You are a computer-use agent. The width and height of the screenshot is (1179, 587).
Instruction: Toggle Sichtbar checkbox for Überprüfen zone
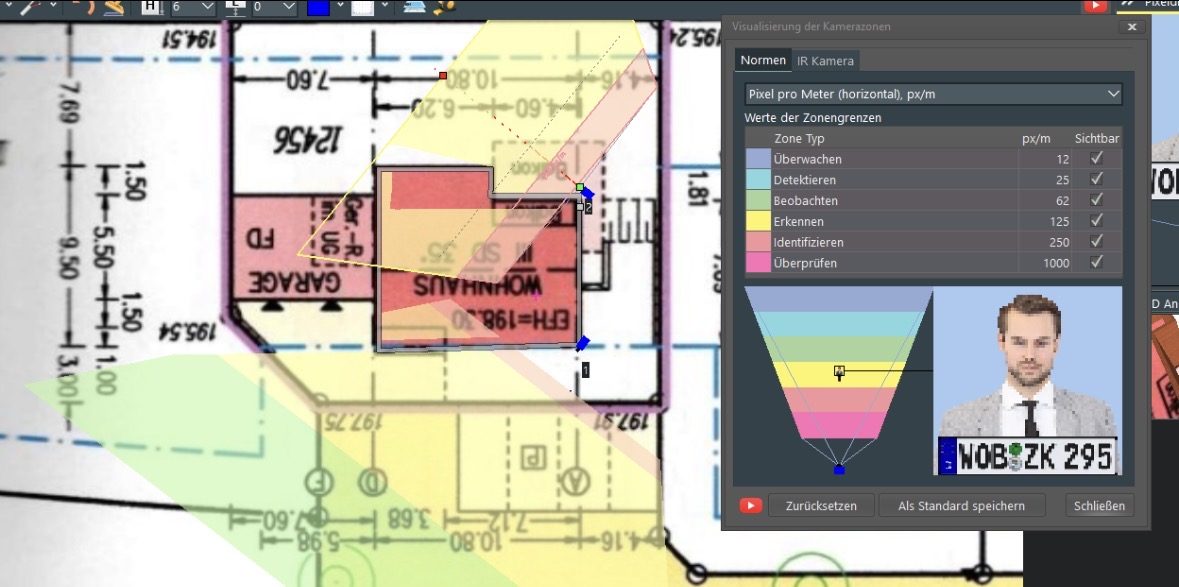click(1097, 263)
